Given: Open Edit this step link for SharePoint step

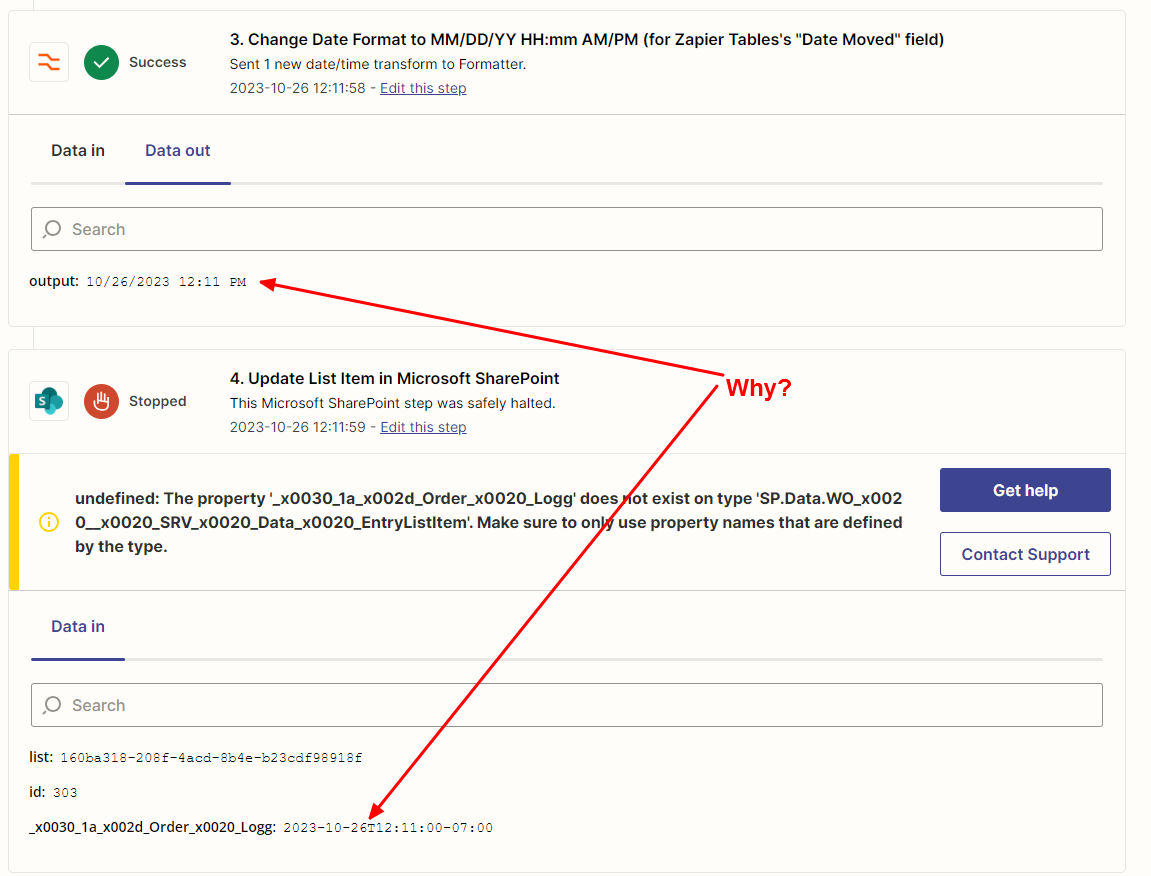Looking at the screenshot, I should click(423, 427).
